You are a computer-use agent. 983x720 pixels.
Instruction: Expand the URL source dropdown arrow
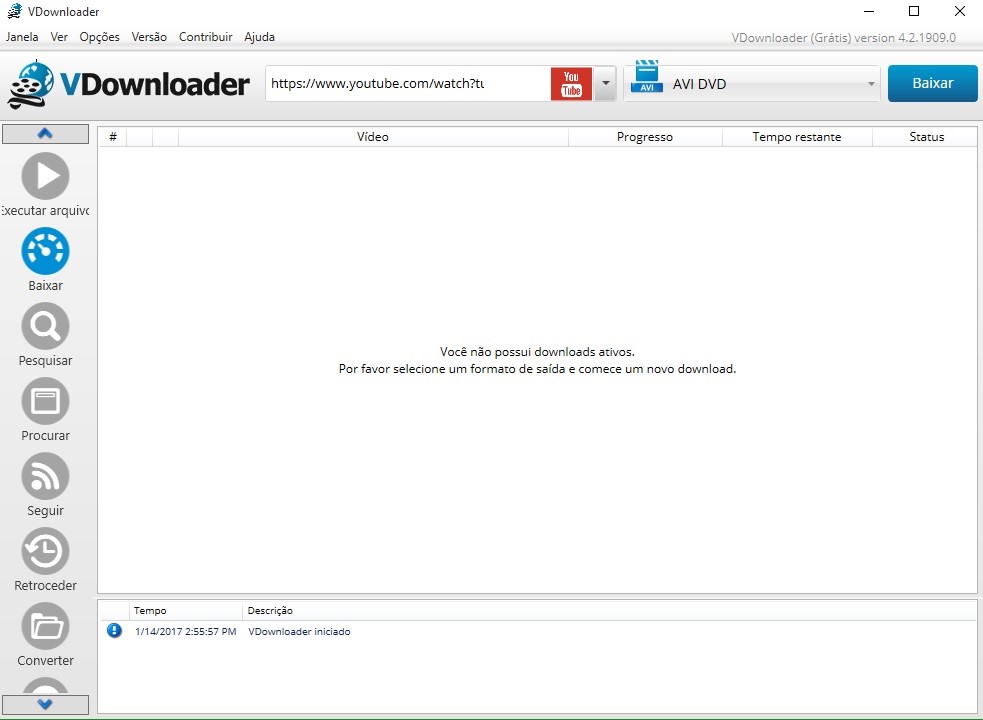(605, 83)
